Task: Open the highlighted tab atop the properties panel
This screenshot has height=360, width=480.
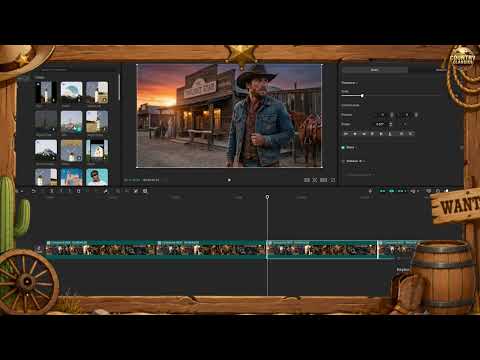Action: tap(375, 70)
